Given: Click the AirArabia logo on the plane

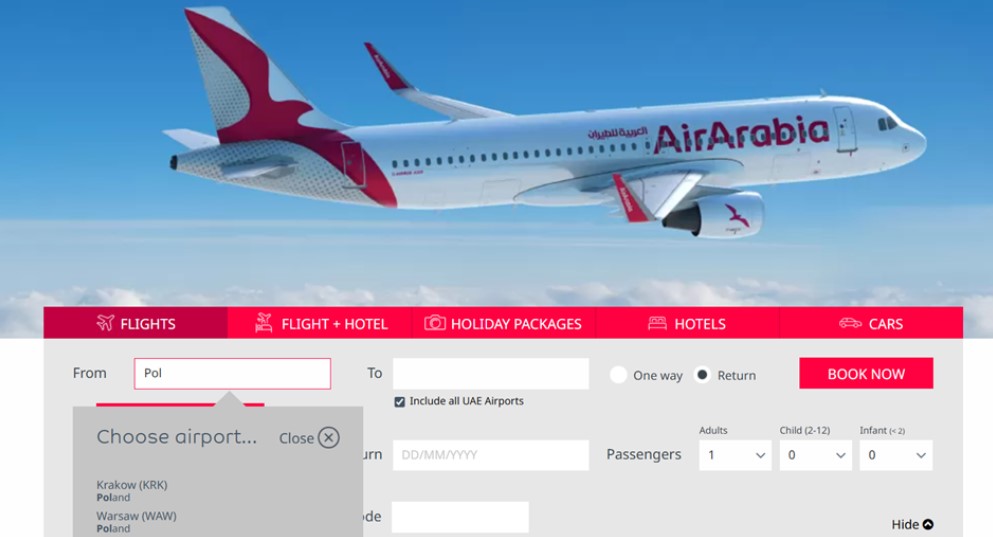Looking at the screenshot, I should pyautogui.click(x=742, y=134).
